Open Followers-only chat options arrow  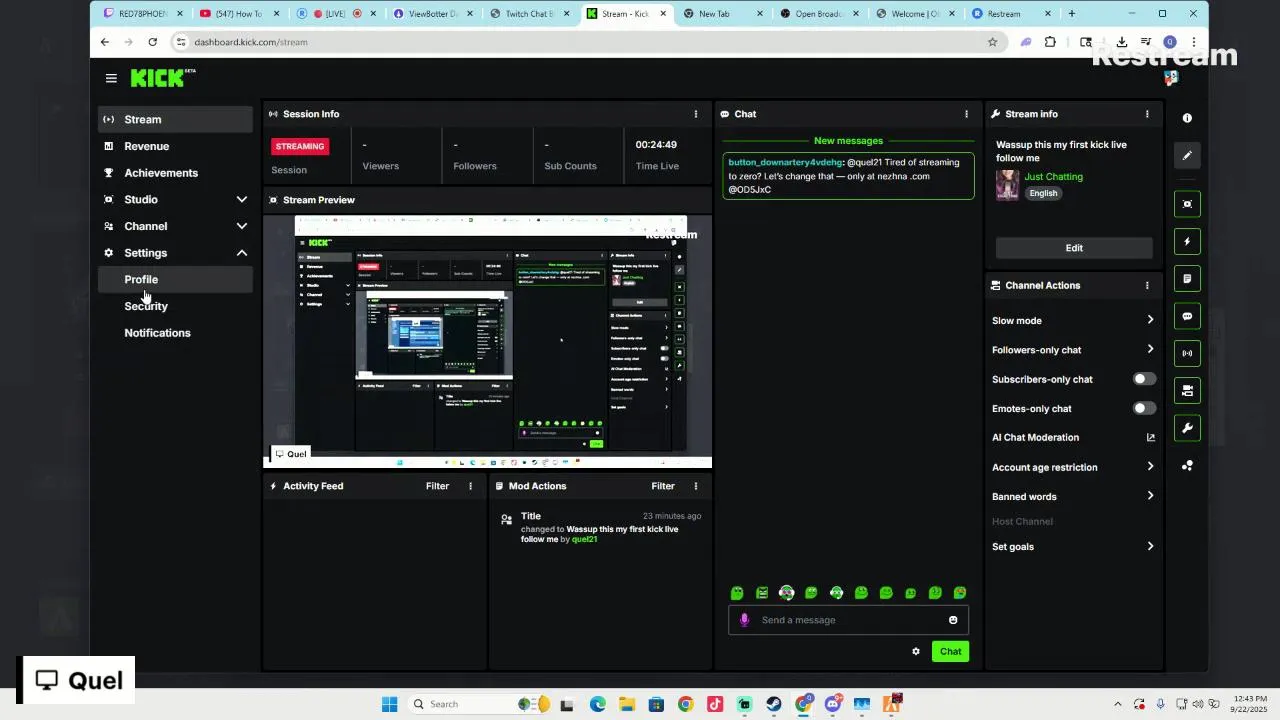point(1150,349)
